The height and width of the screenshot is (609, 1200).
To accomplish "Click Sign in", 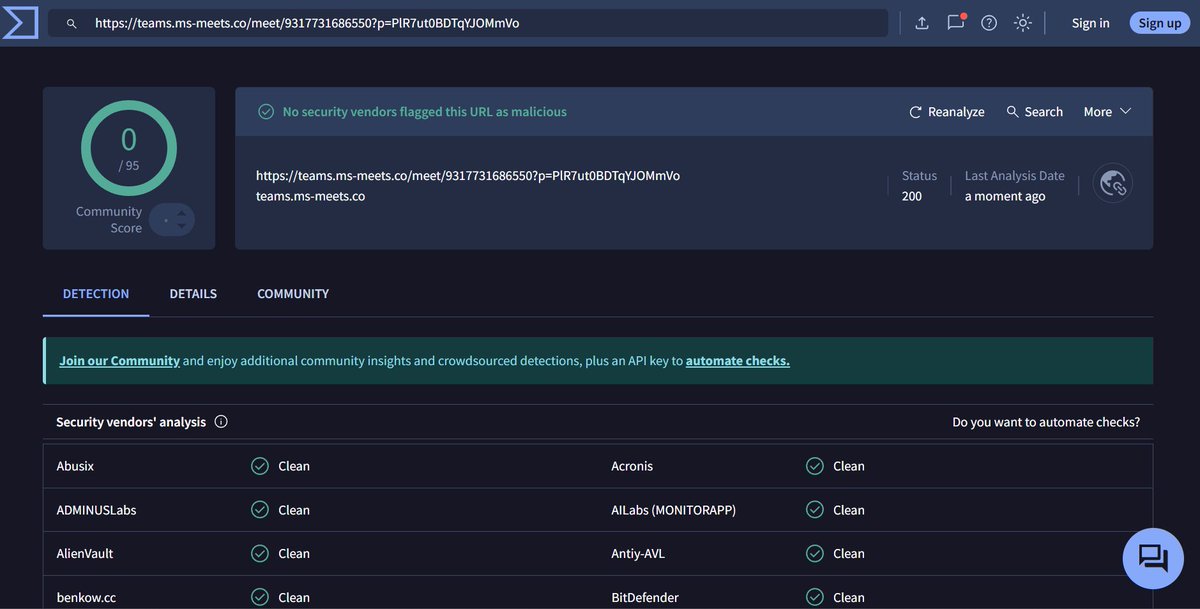I will coord(1090,23).
